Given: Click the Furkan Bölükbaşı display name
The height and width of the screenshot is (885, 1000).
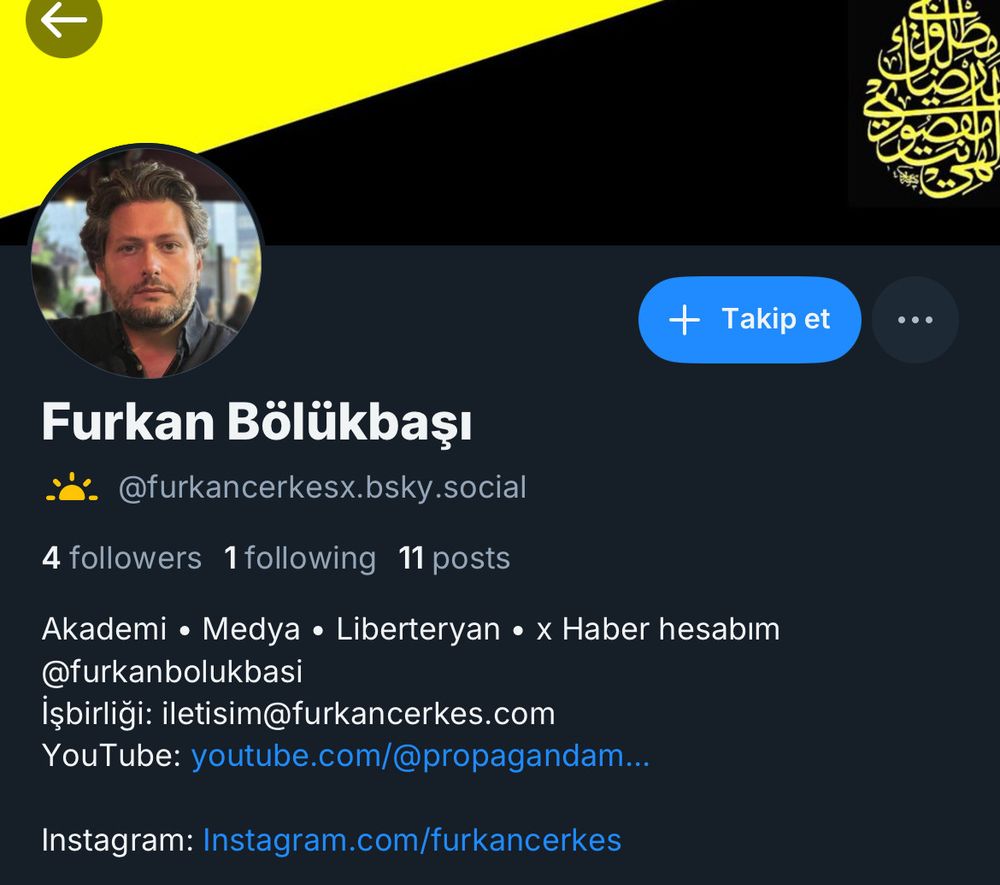Looking at the screenshot, I should coord(257,422).
